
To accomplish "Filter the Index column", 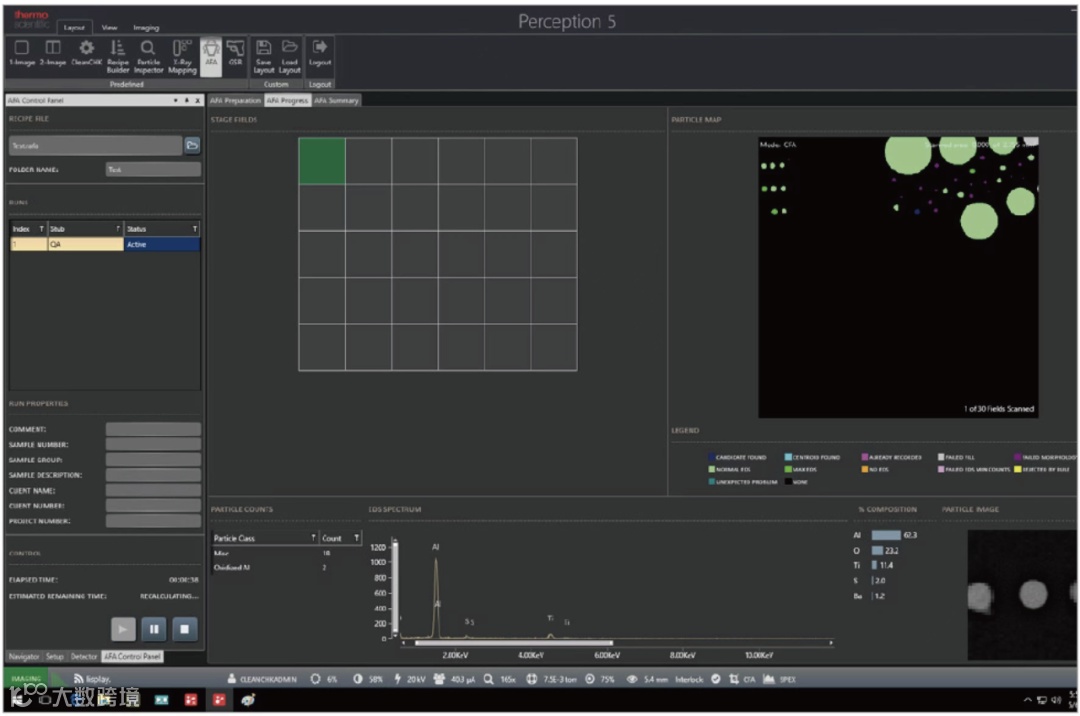I will click(41, 229).
